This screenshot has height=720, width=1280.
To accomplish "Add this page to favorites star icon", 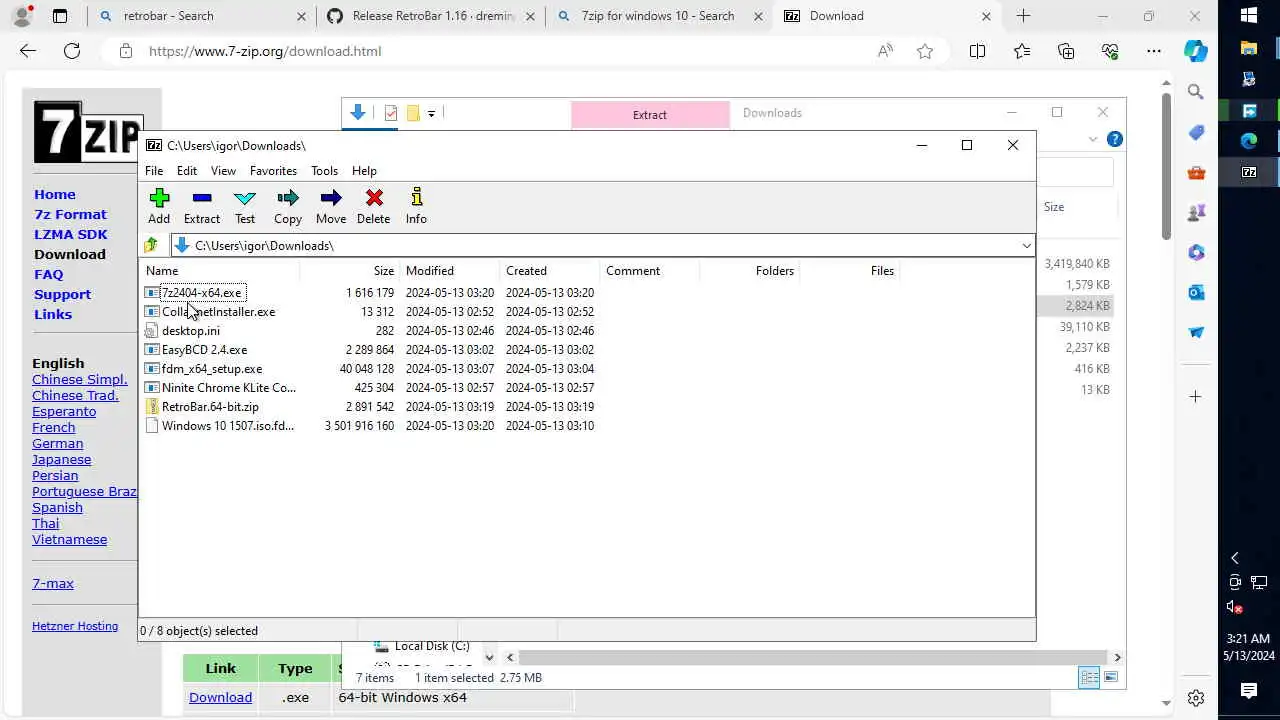I will coord(925,51).
